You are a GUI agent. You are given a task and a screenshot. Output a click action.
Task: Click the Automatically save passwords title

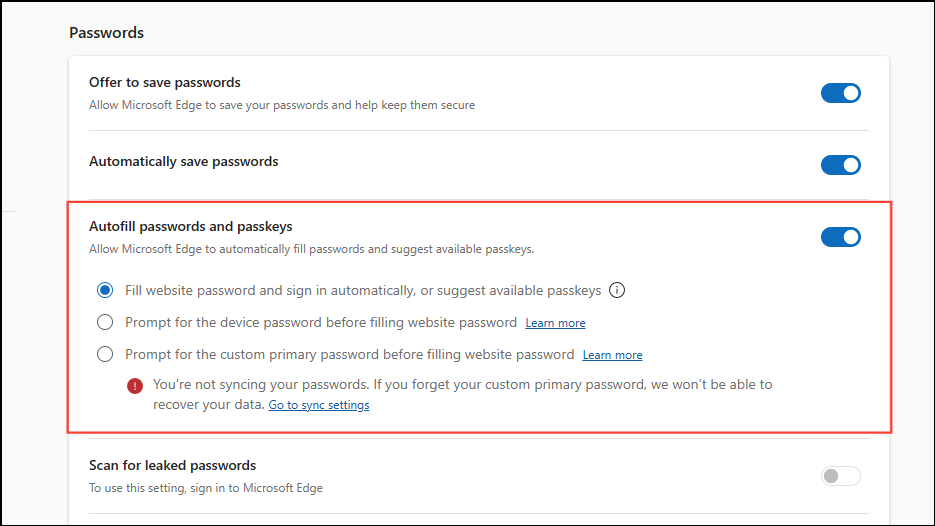pyautogui.click(x=184, y=161)
